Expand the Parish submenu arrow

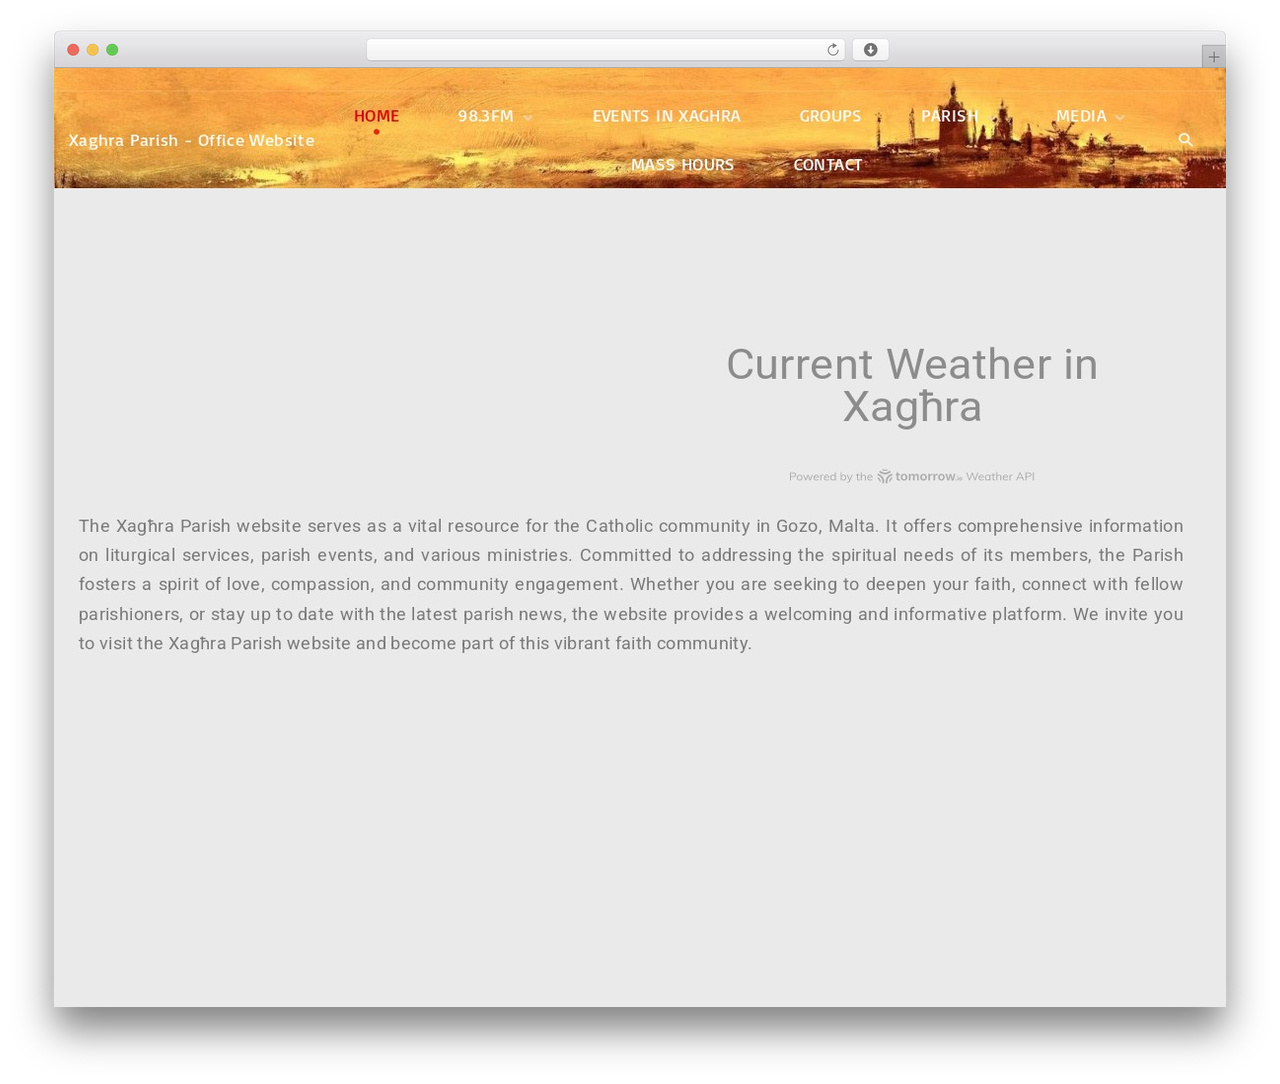(x=993, y=118)
